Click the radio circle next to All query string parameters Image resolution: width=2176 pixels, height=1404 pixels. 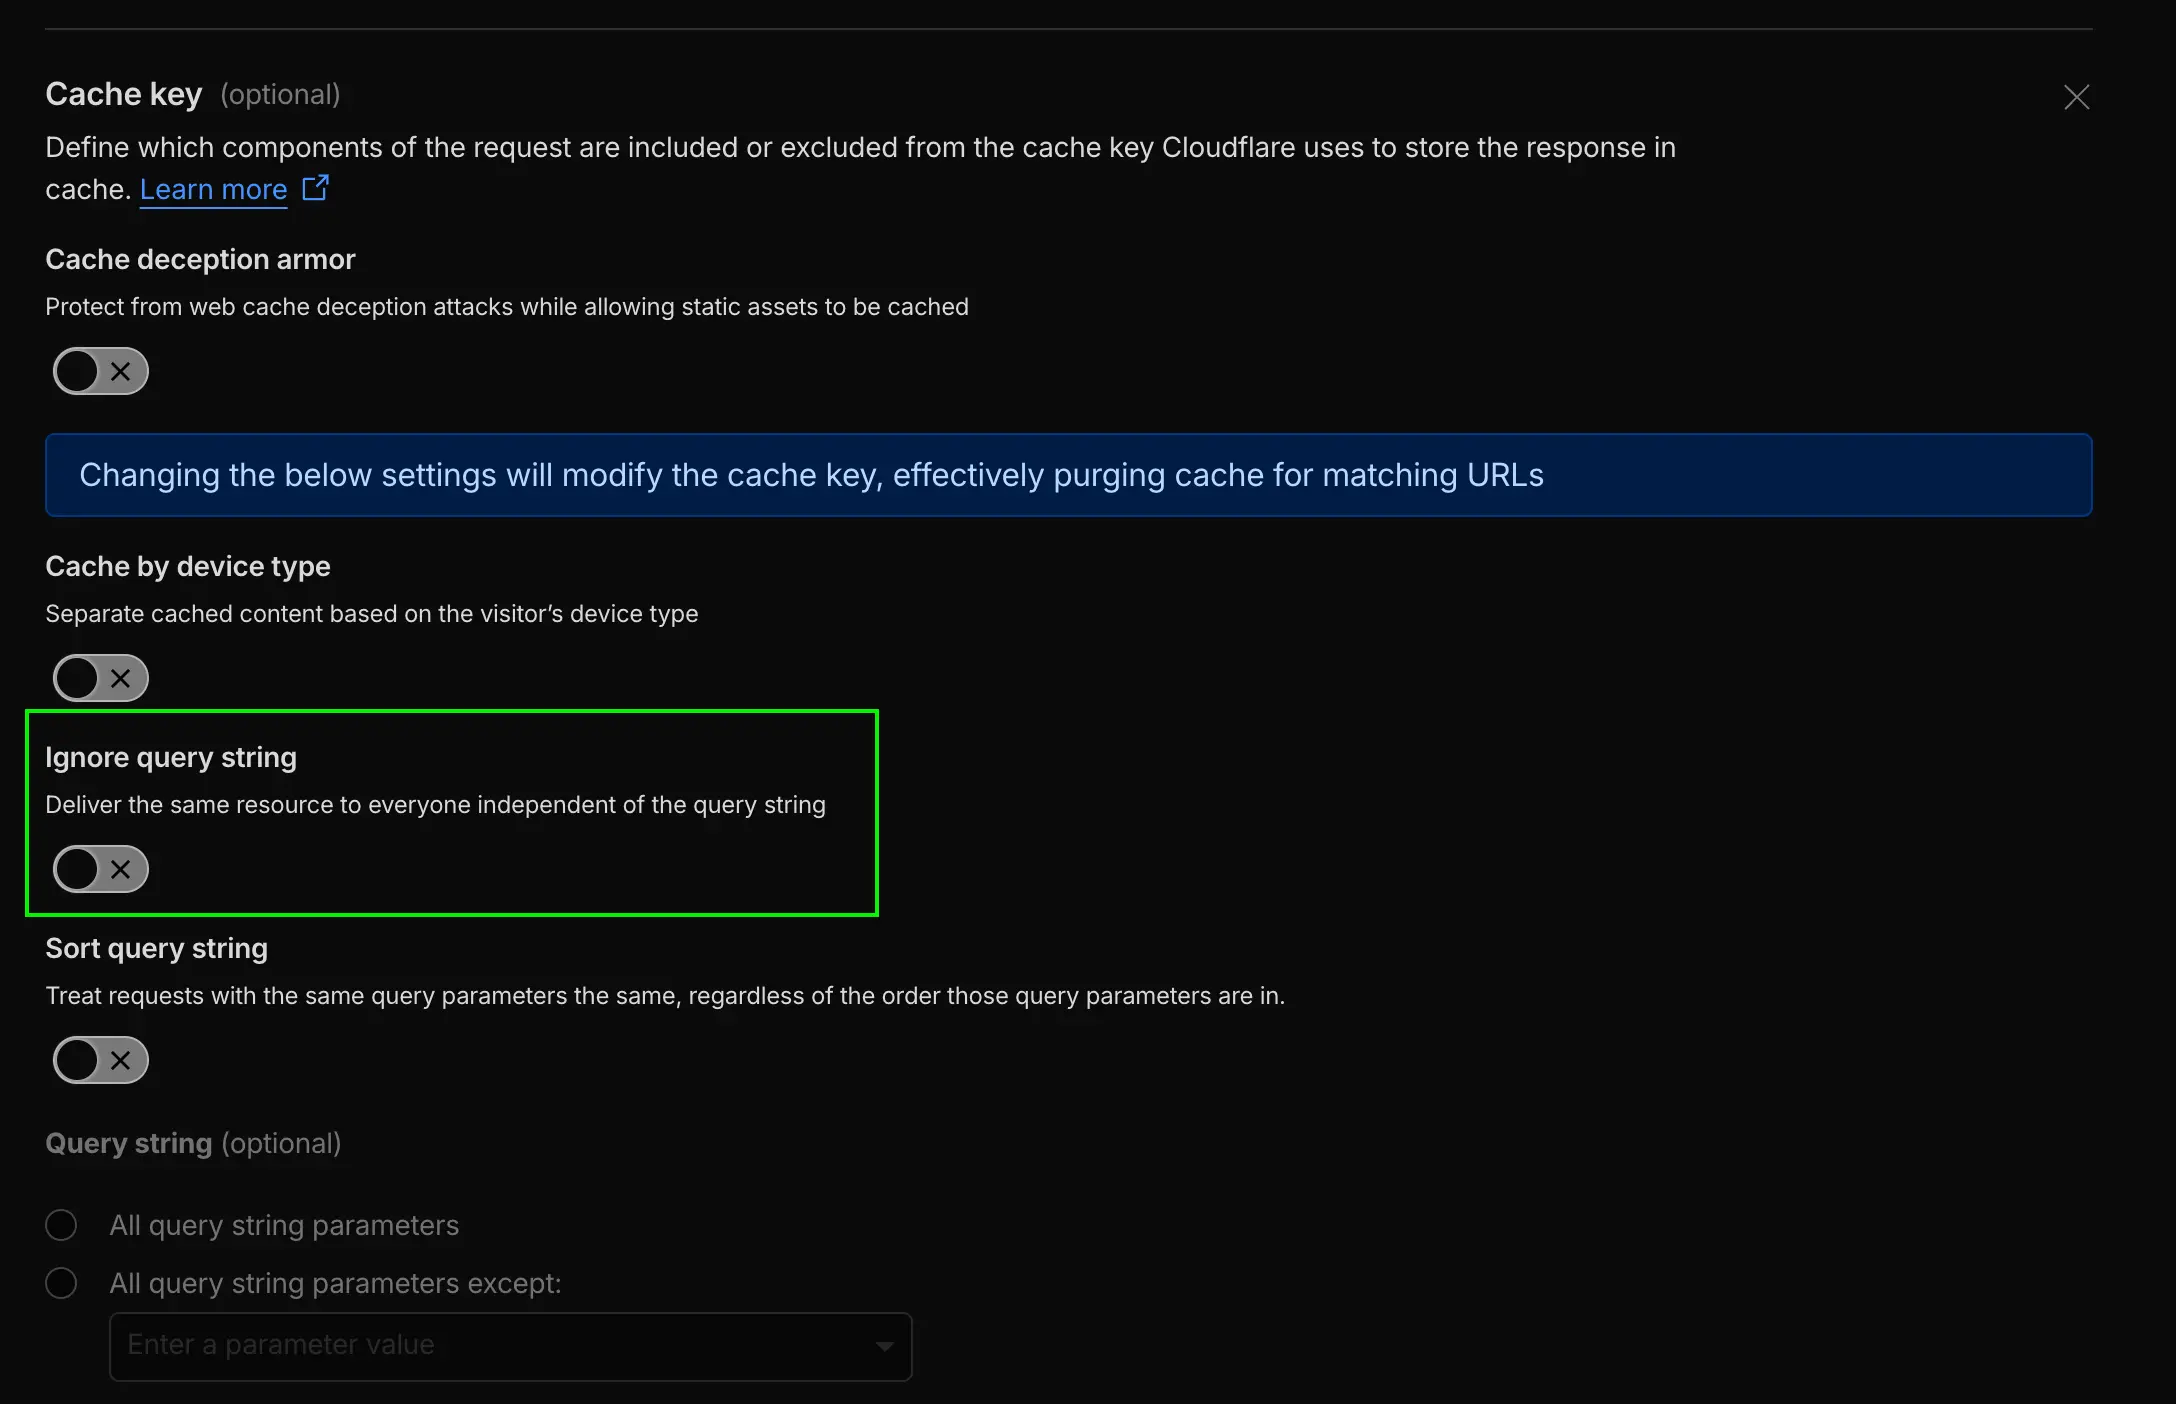click(61, 1224)
